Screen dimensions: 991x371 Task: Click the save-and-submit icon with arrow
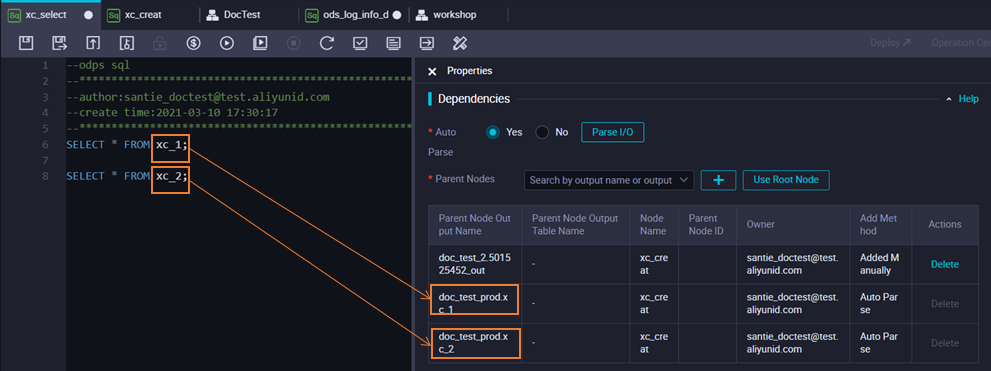pos(59,43)
